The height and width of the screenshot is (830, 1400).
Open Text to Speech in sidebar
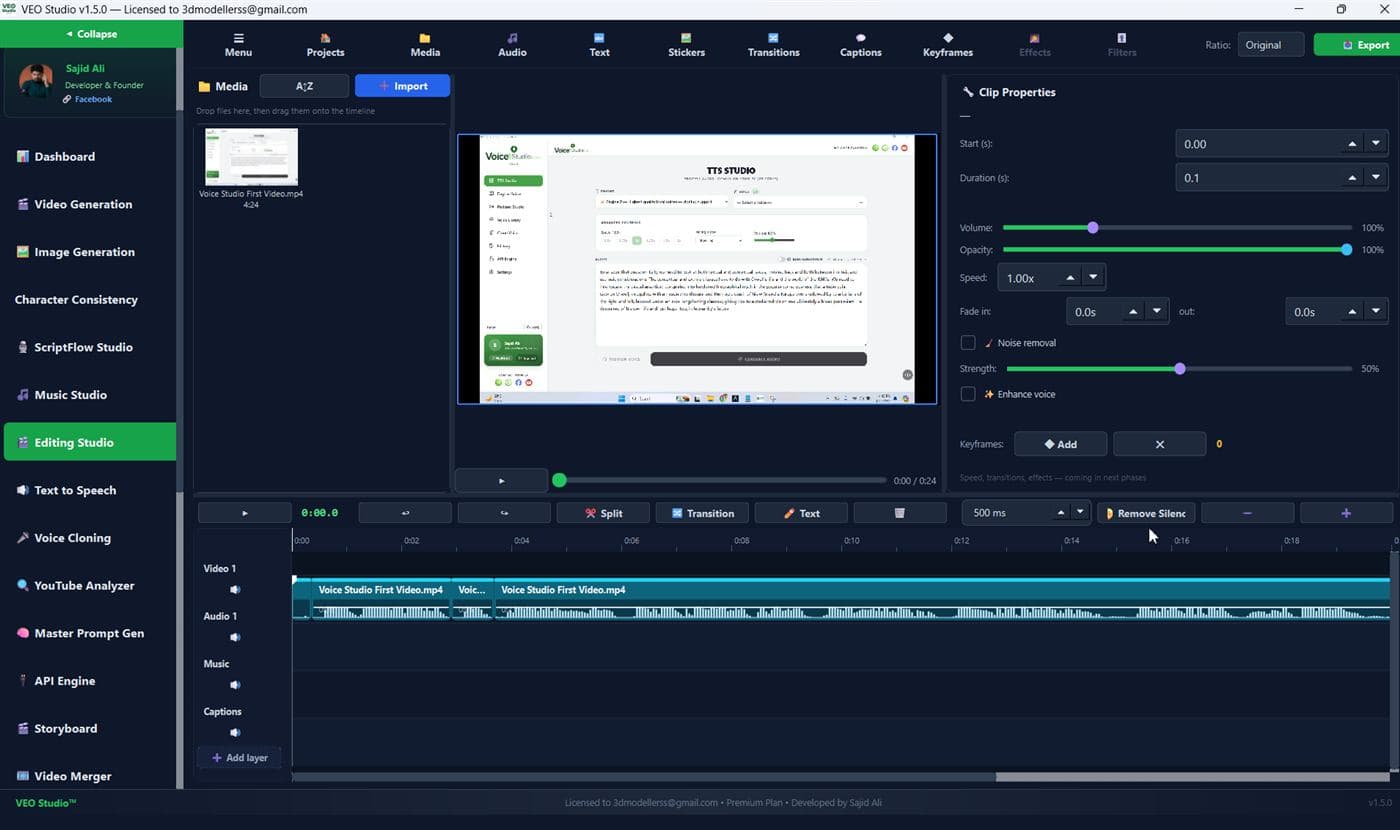pyautogui.click(x=90, y=490)
